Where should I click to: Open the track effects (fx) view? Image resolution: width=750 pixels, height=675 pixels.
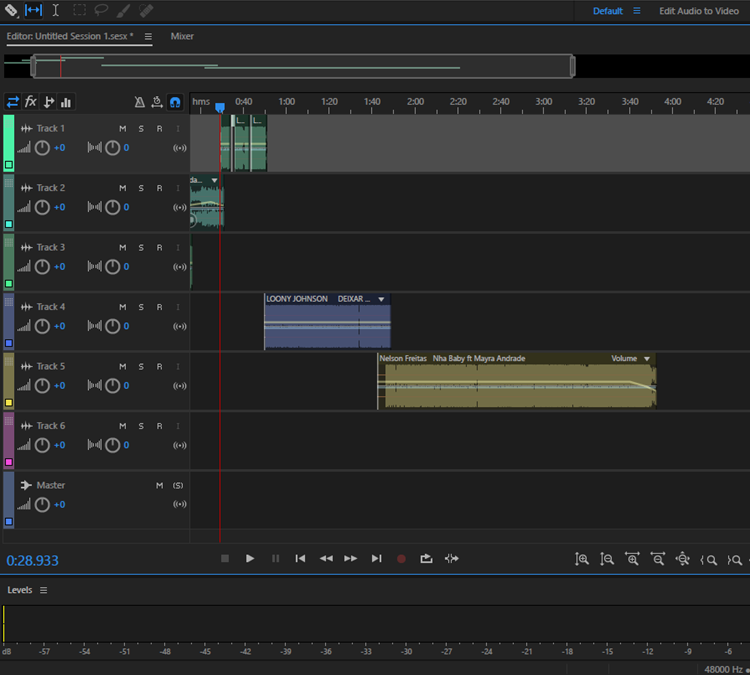[31, 102]
